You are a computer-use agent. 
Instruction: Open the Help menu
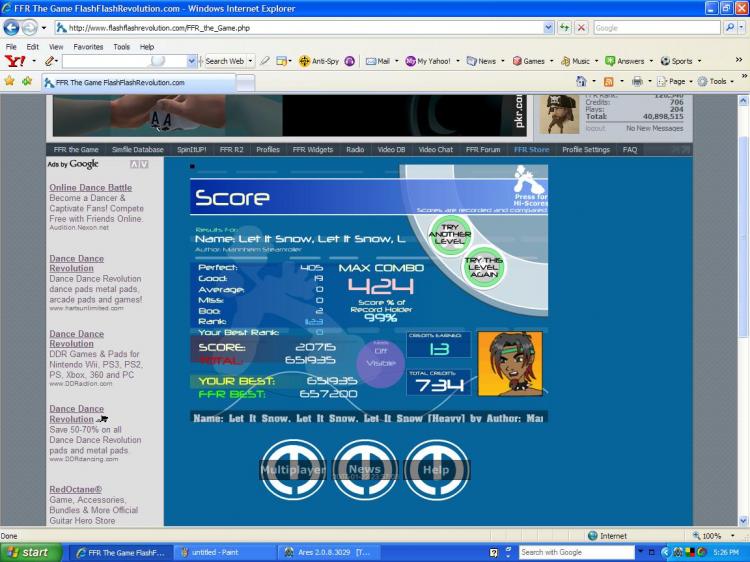click(x=147, y=47)
